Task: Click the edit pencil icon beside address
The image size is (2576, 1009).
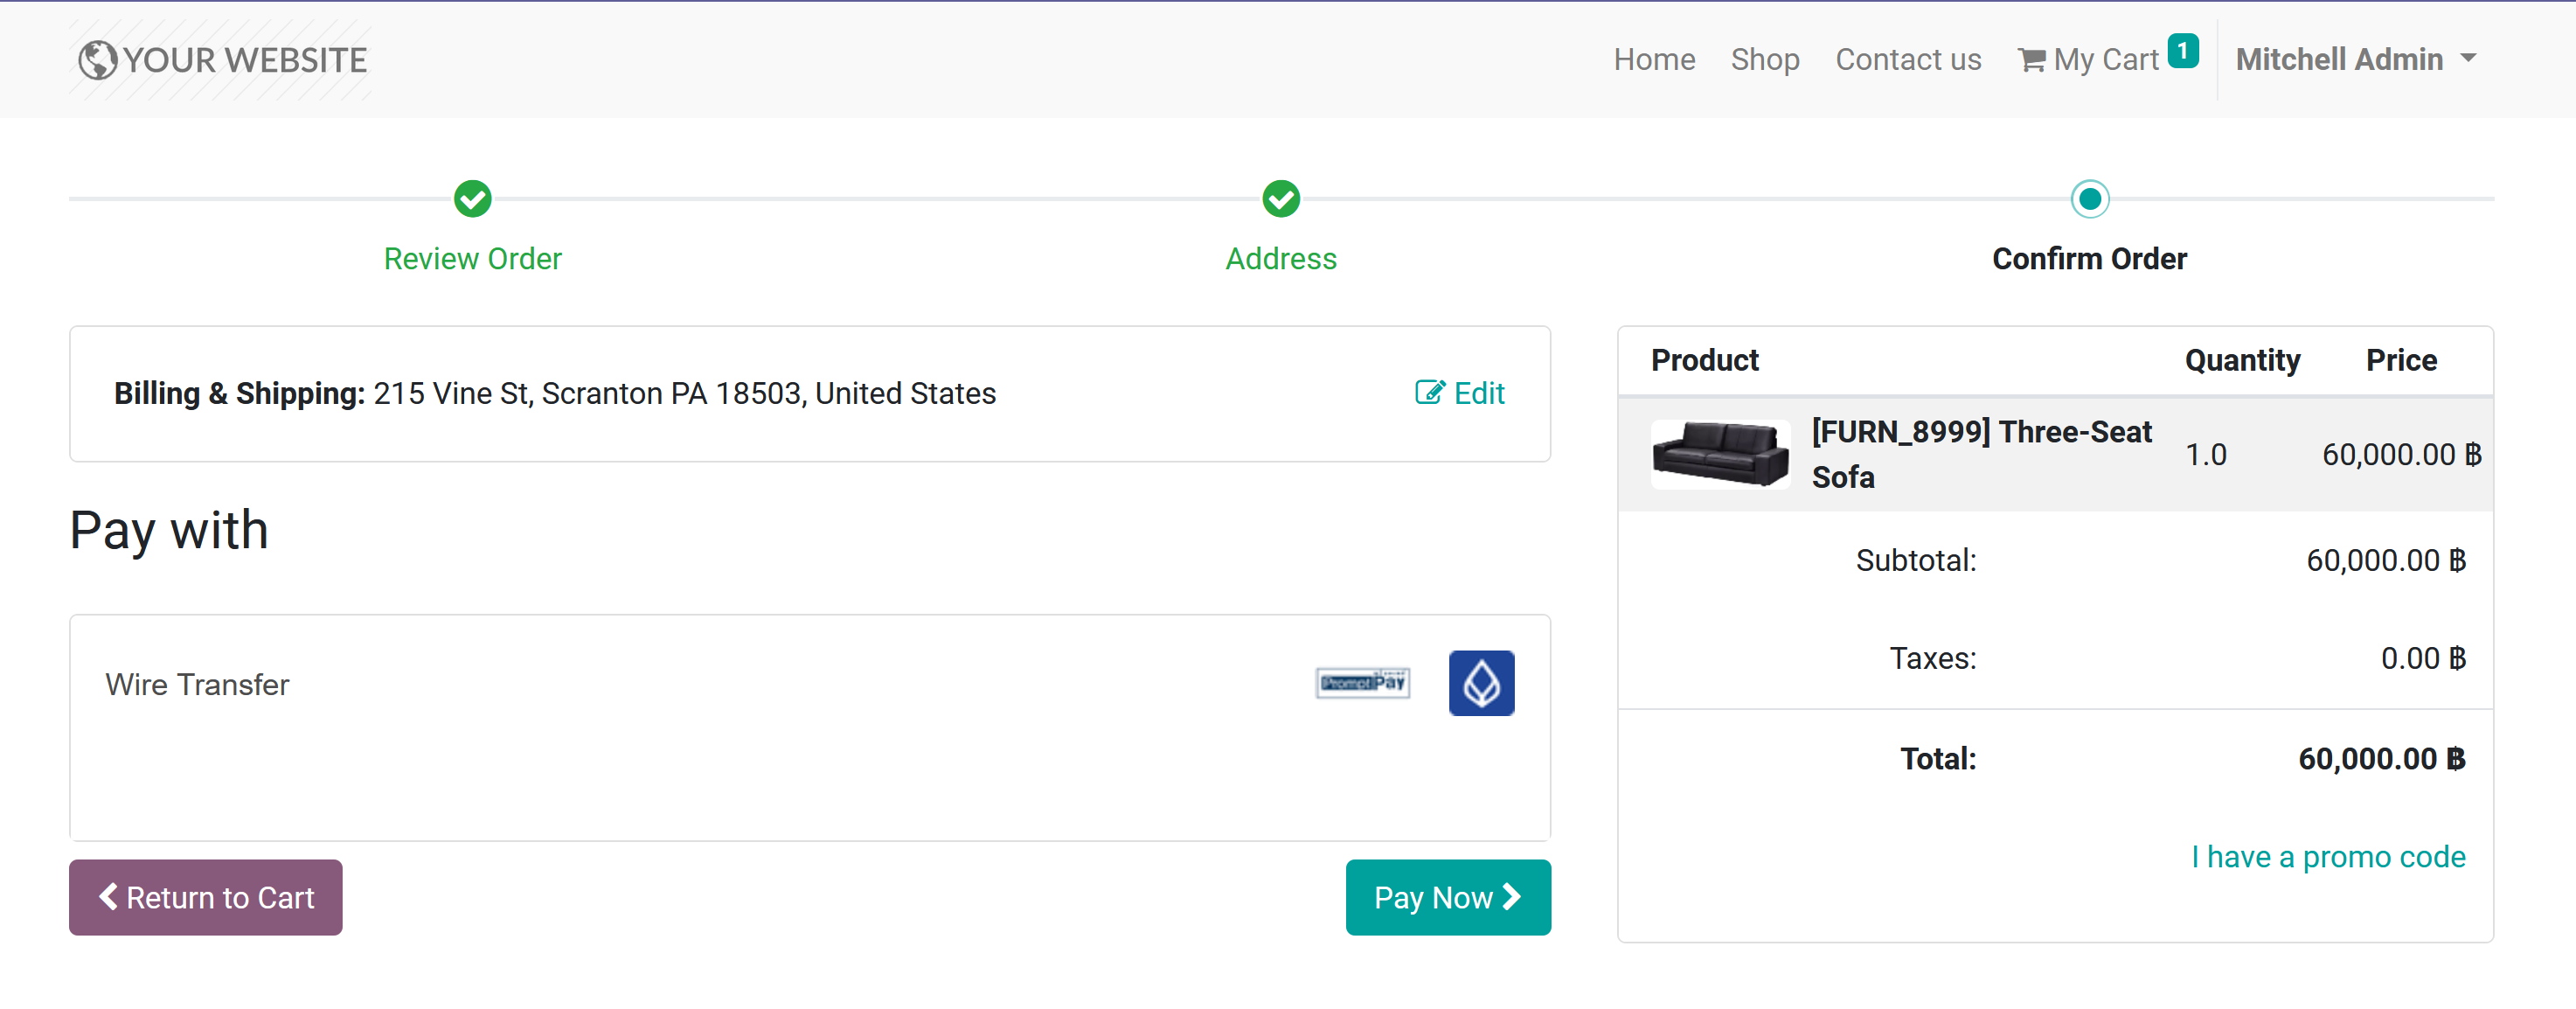Action: pos(1429,392)
